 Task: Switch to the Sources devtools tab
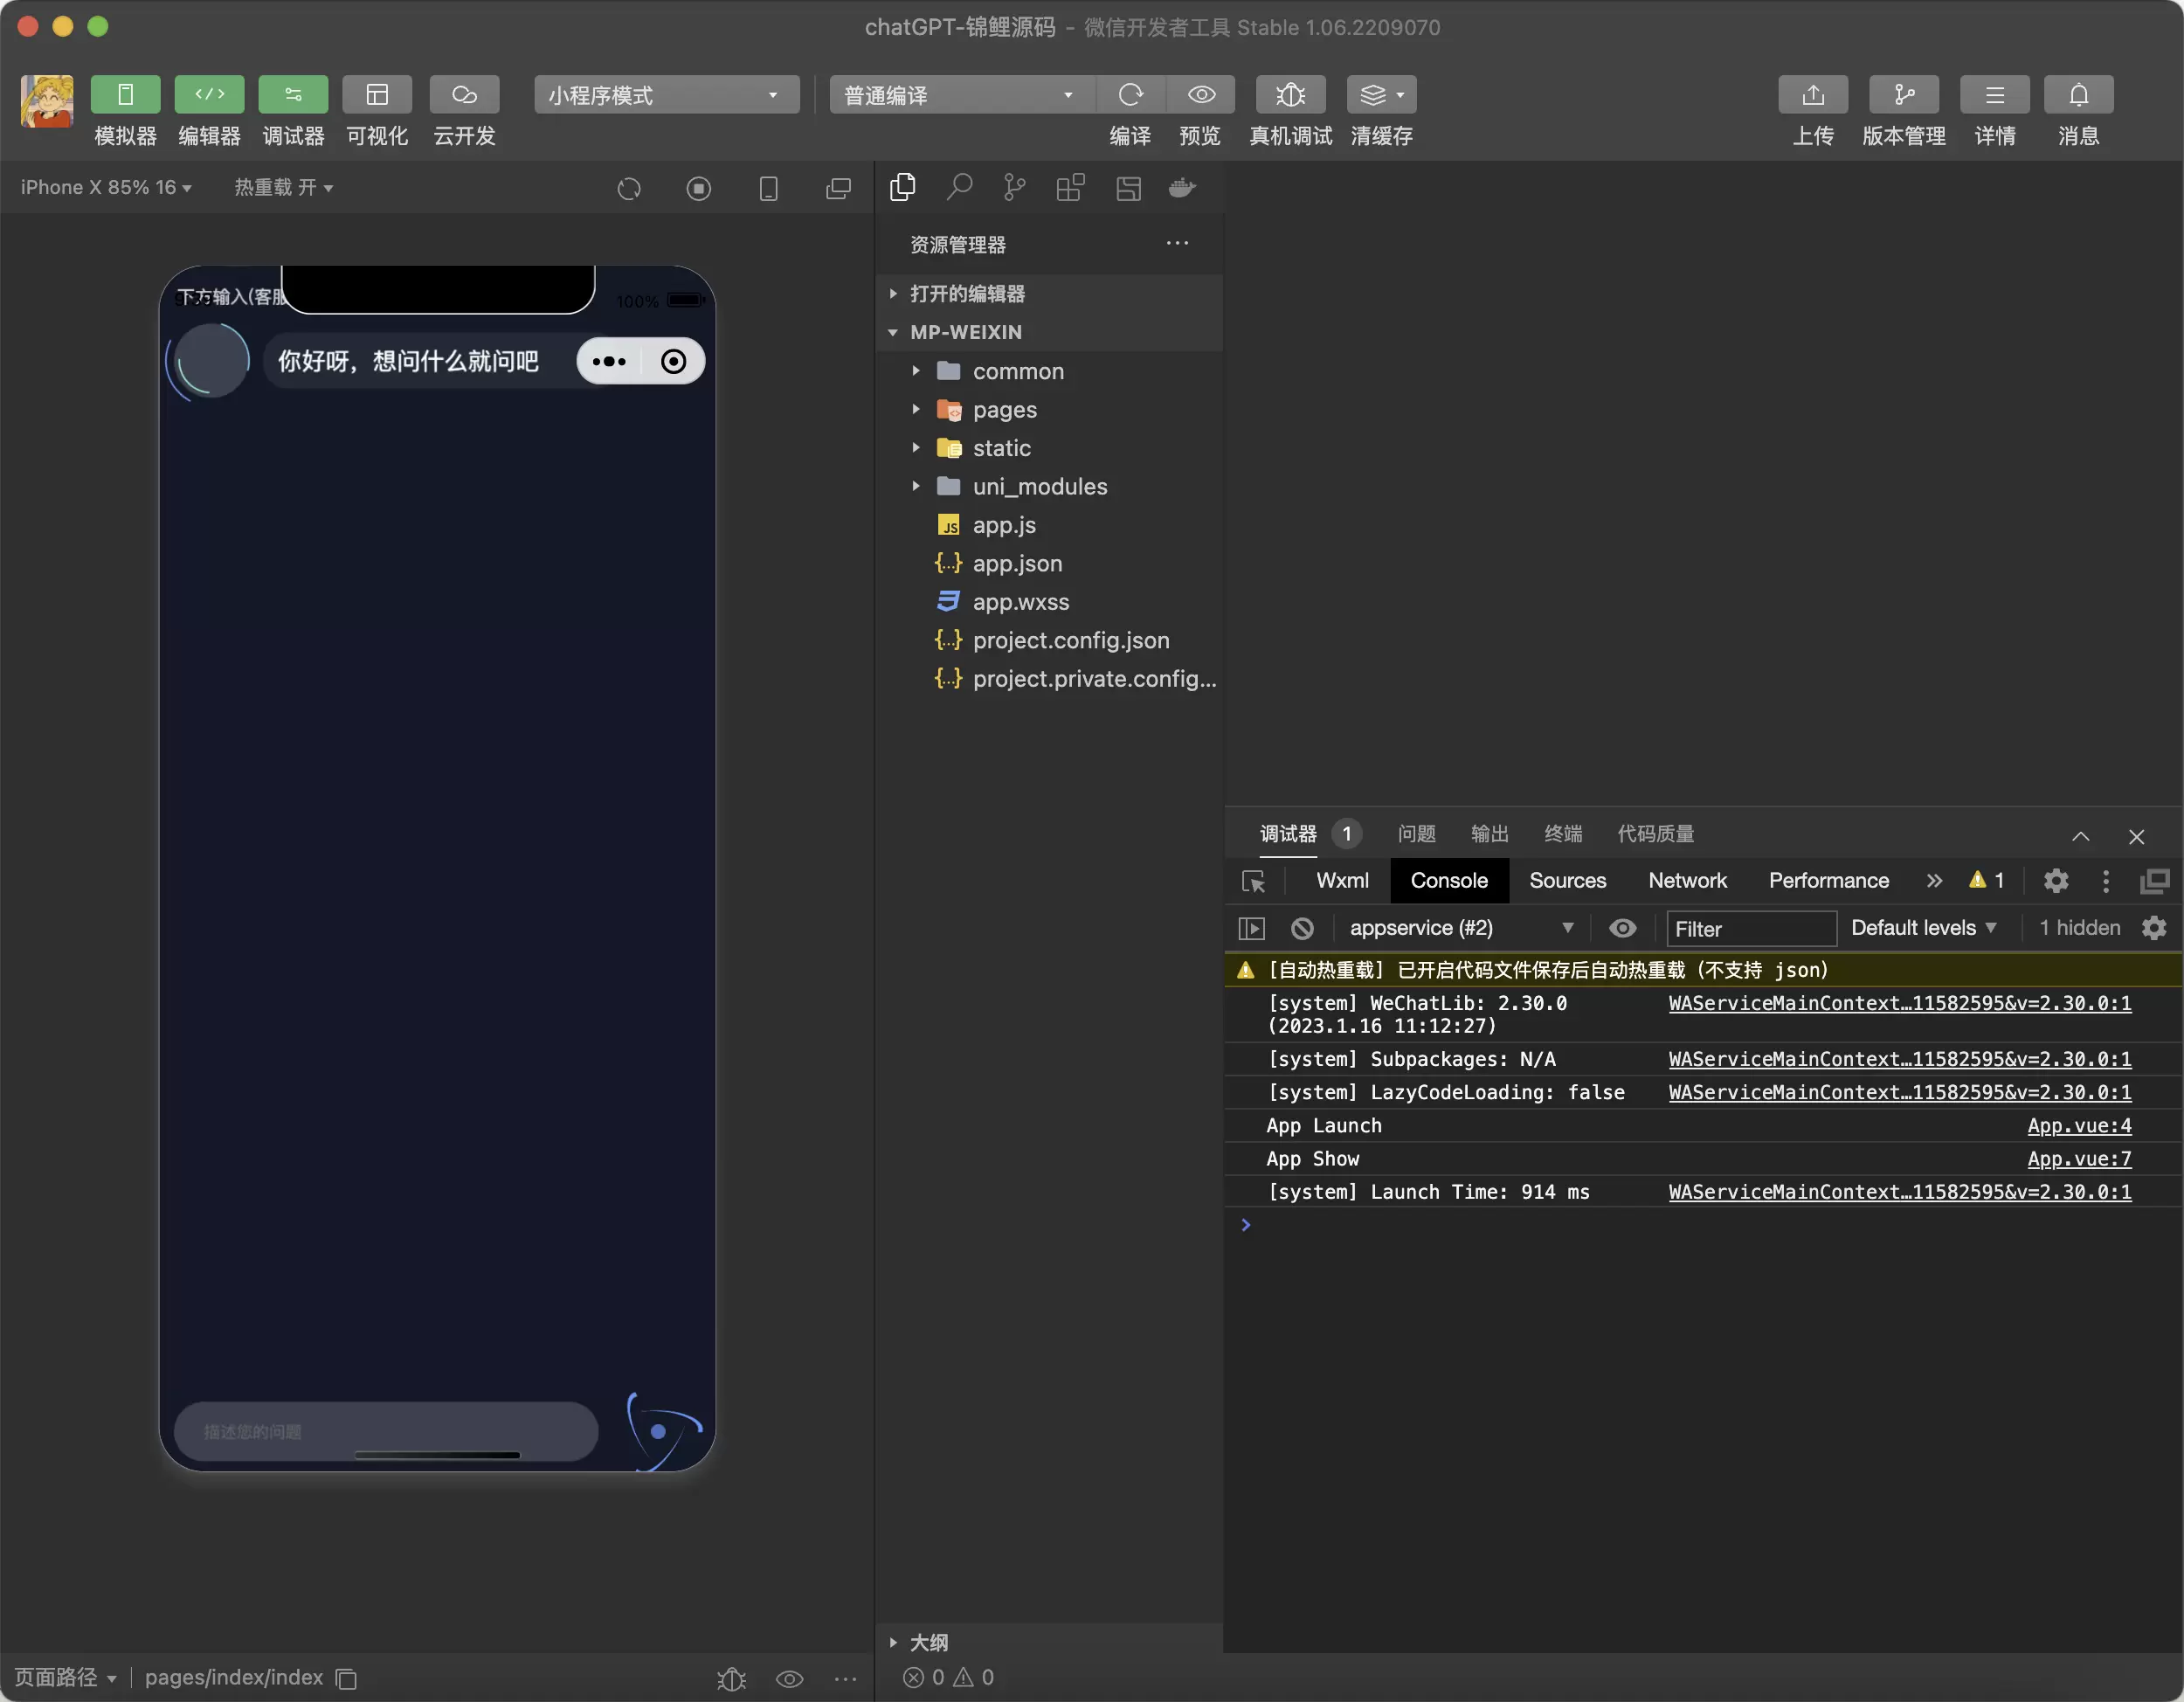[1567, 880]
